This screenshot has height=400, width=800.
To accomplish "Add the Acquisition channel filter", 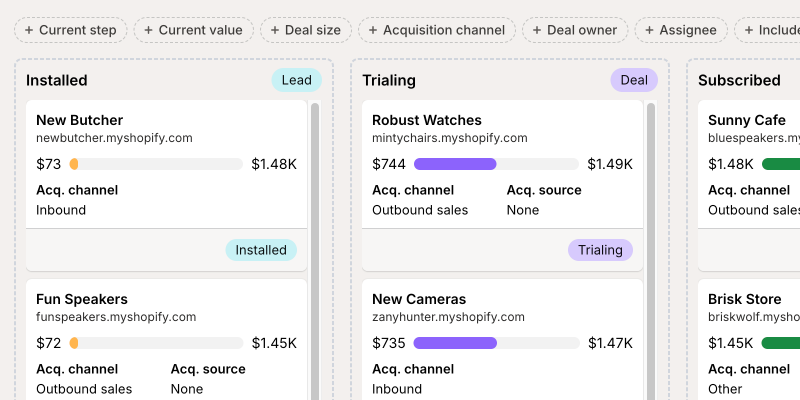I will point(437,30).
